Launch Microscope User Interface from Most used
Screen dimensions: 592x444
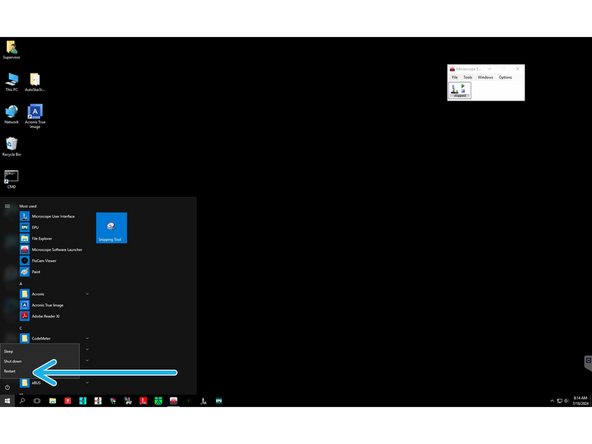click(x=54, y=216)
